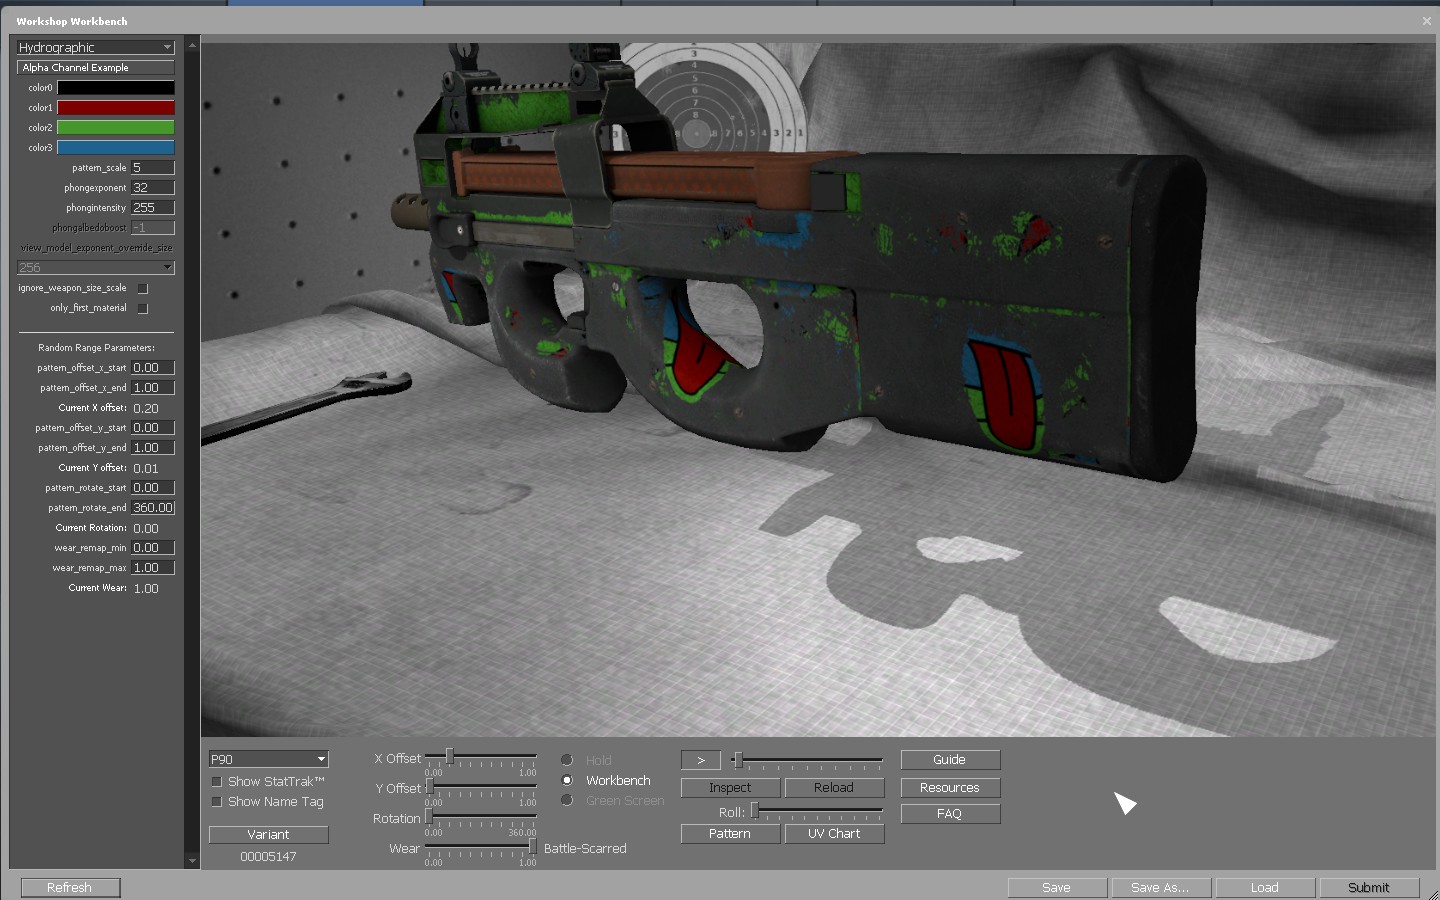
Task: Click the parameter panel scroll down arrow
Action: (192, 861)
